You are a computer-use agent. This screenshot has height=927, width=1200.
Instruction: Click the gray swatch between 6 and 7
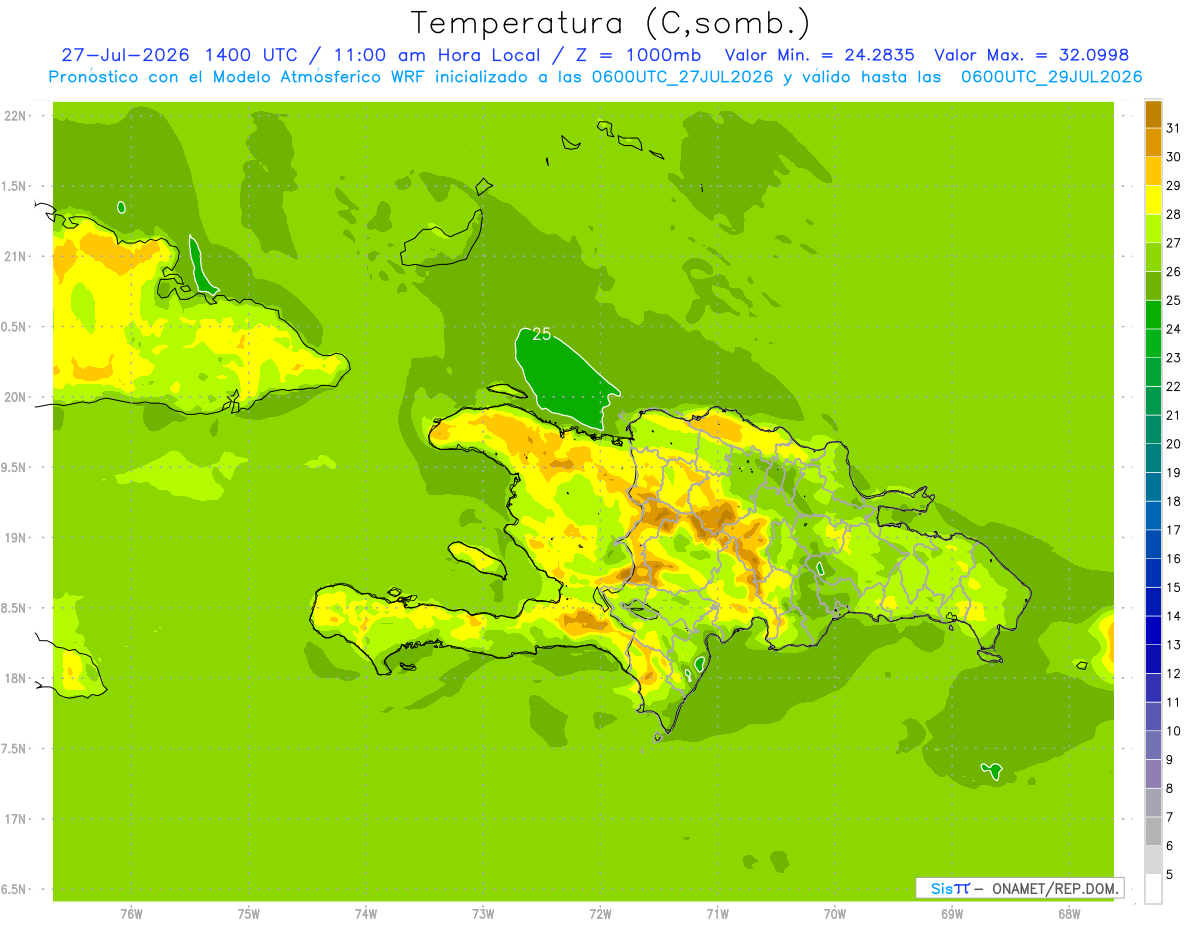(1153, 831)
